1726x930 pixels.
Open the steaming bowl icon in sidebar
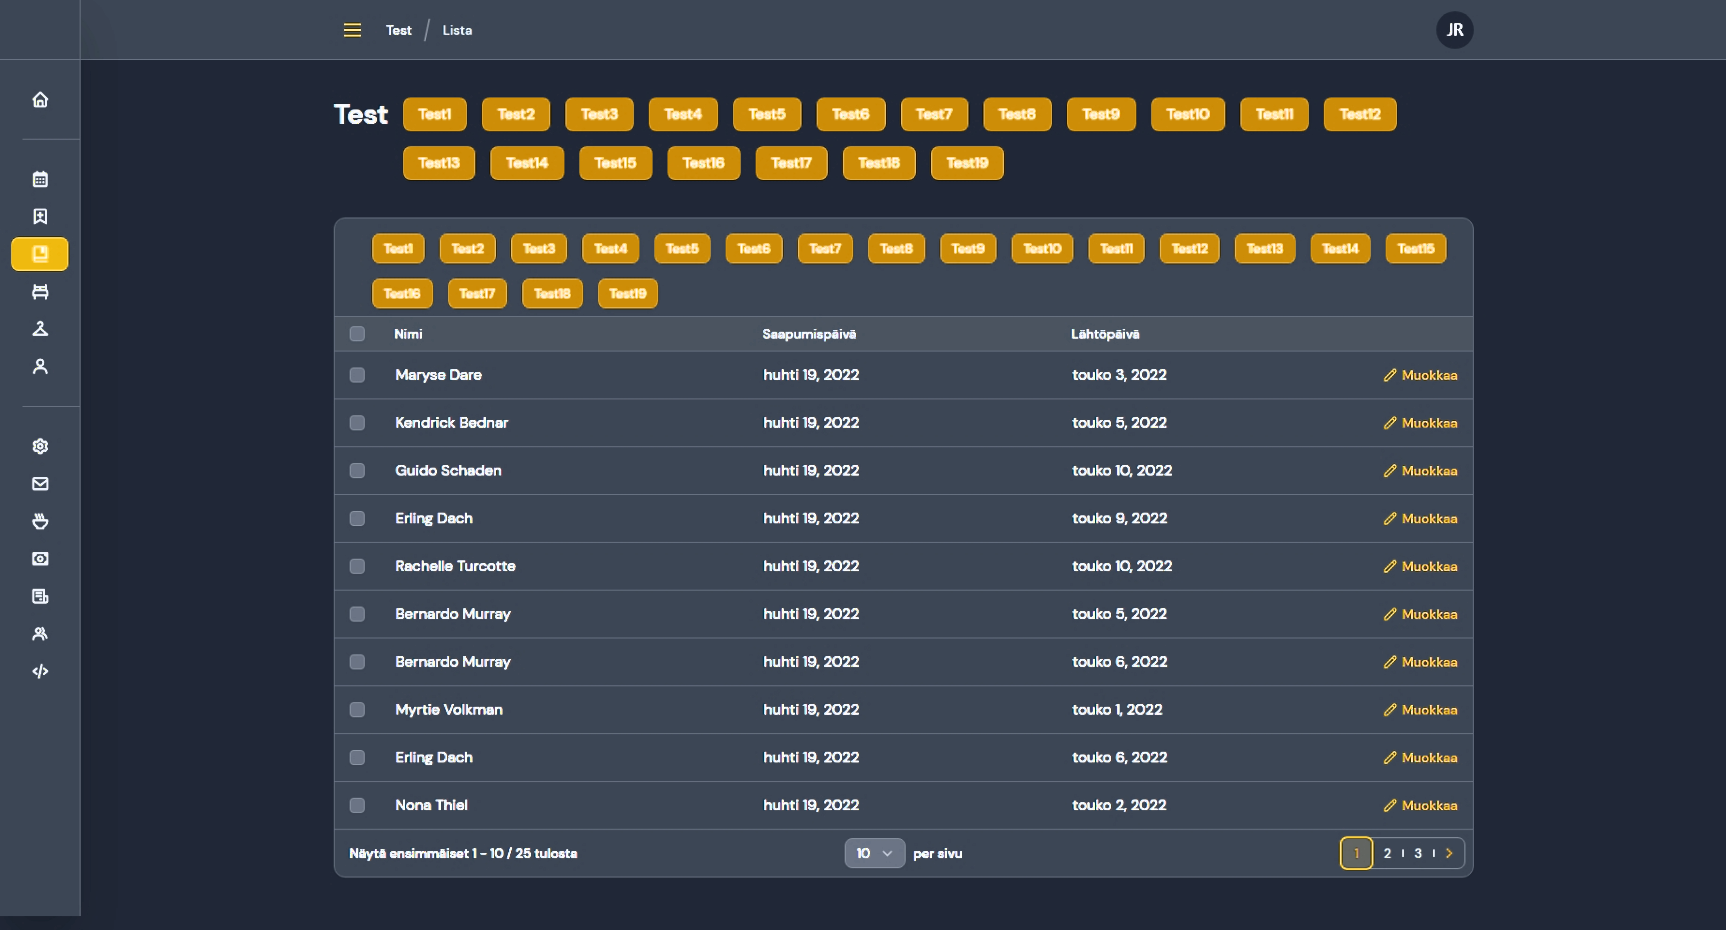point(40,521)
